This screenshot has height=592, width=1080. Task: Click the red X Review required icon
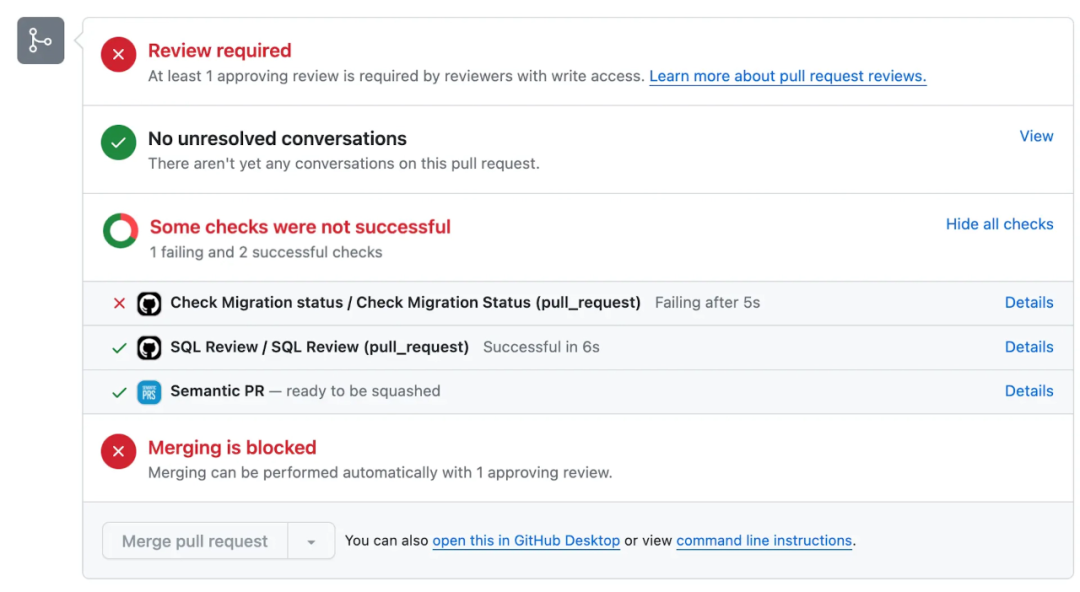tap(118, 55)
